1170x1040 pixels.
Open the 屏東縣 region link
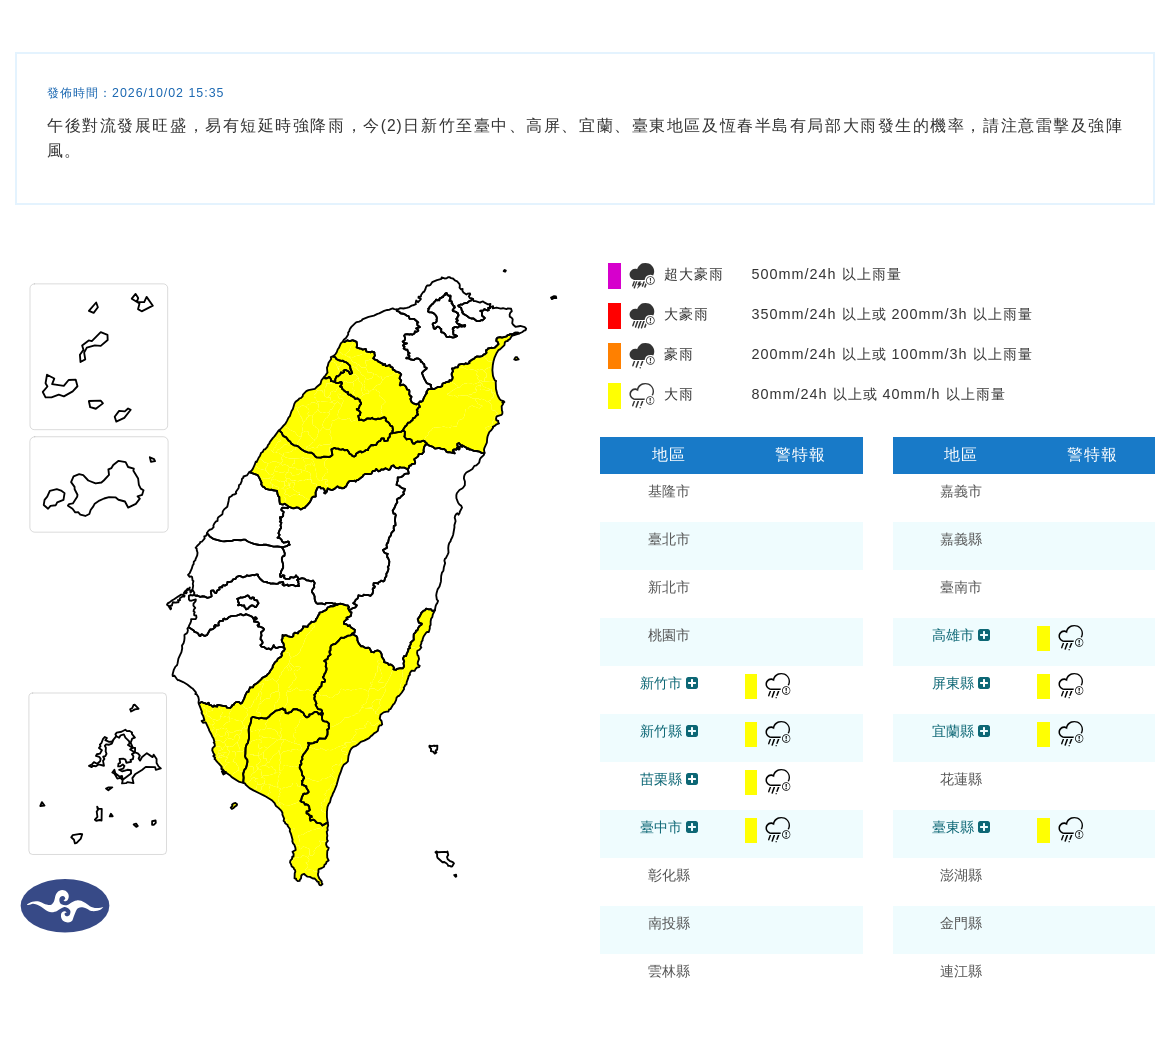click(x=953, y=683)
